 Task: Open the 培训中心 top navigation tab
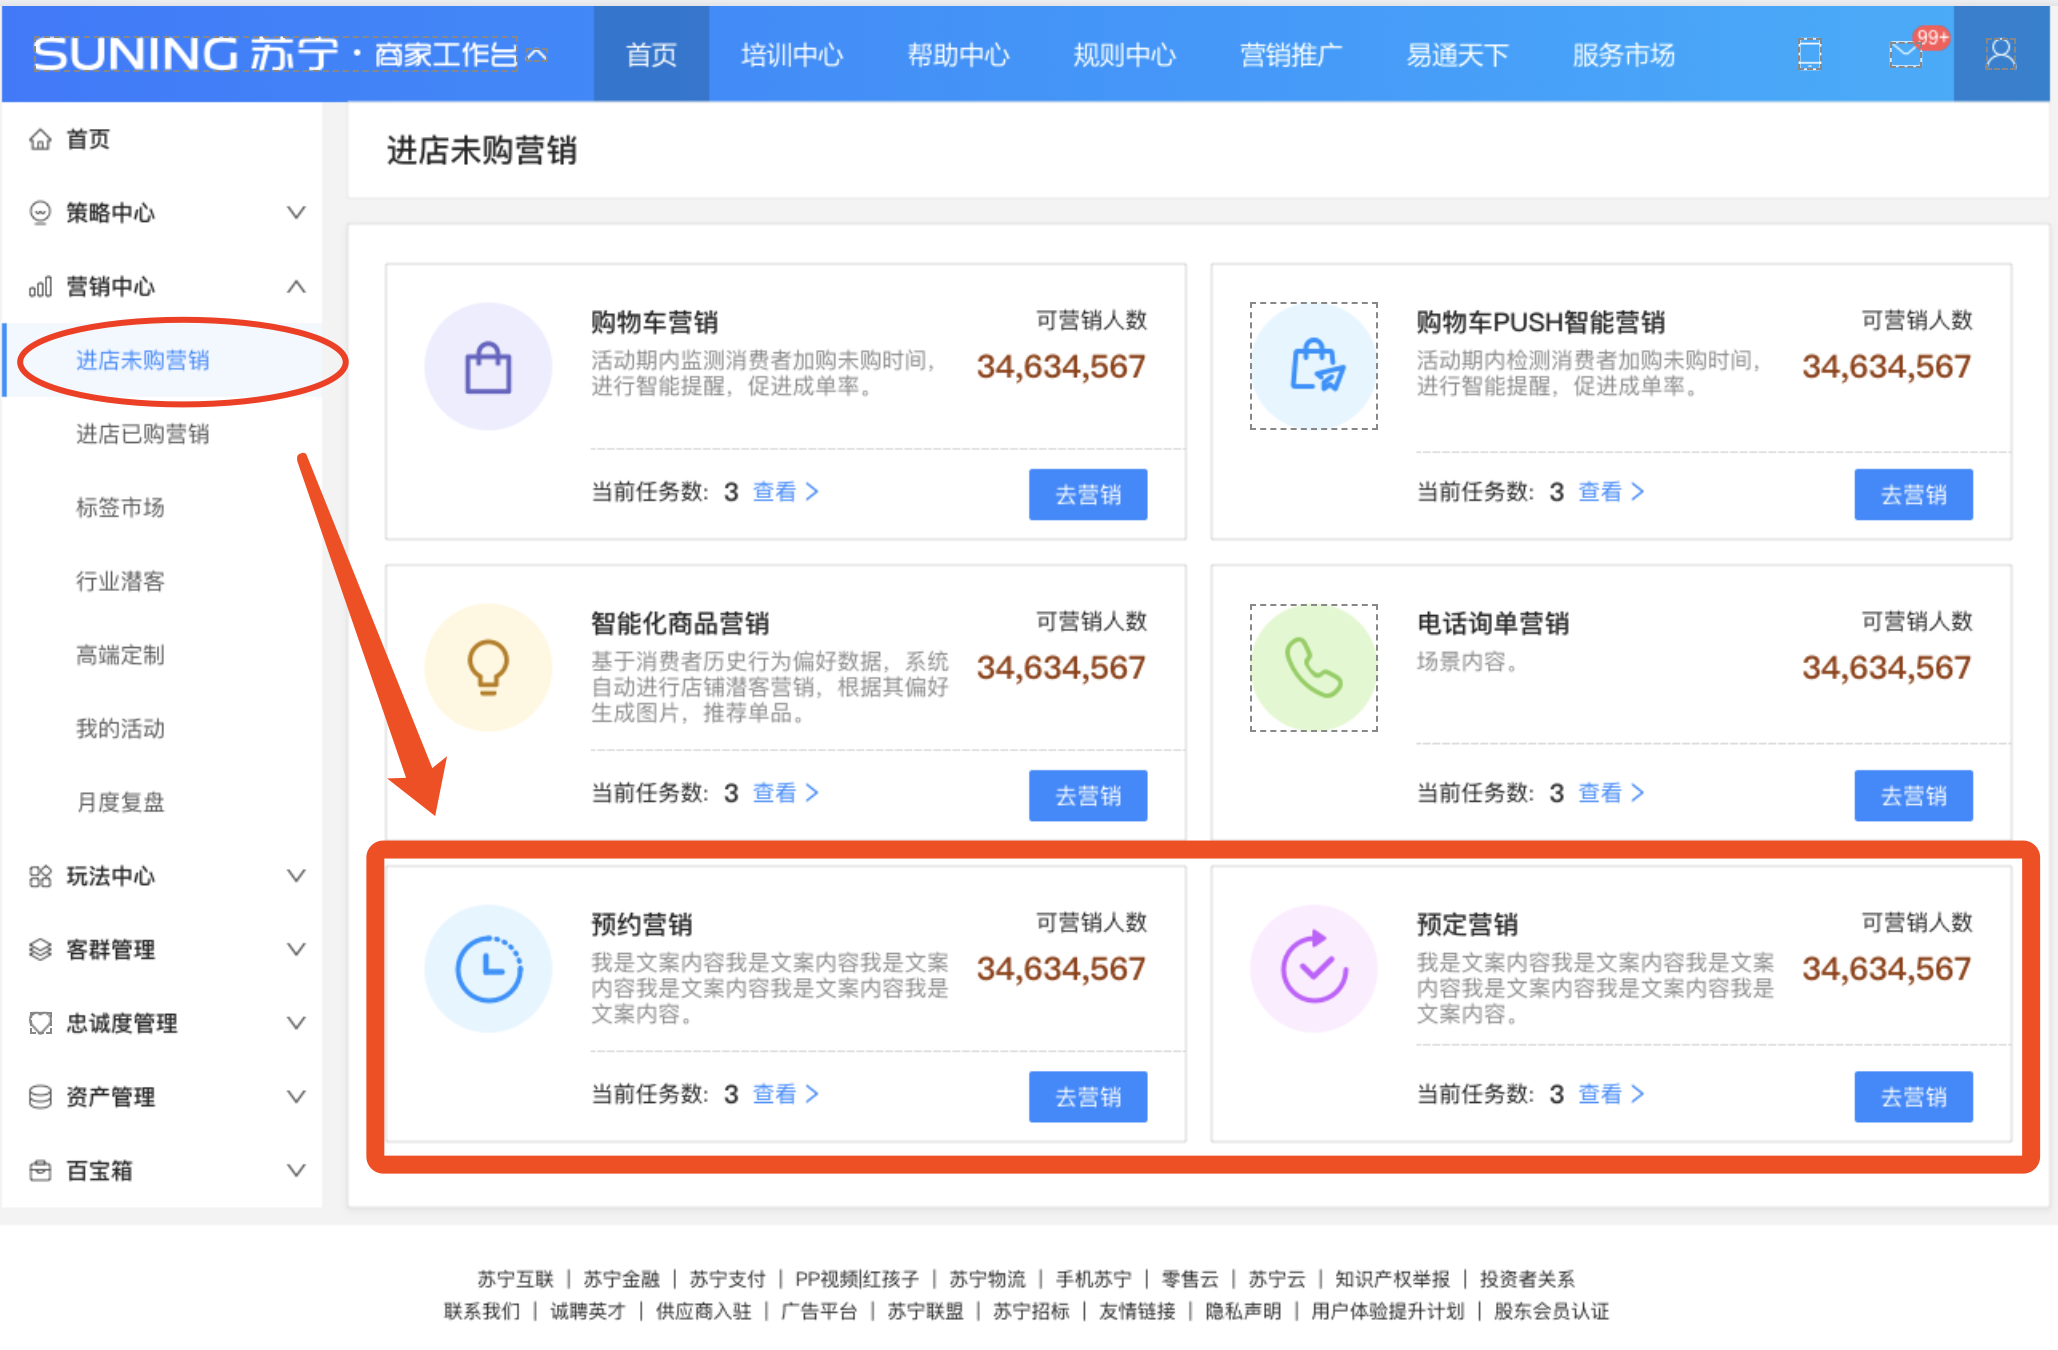click(x=791, y=55)
